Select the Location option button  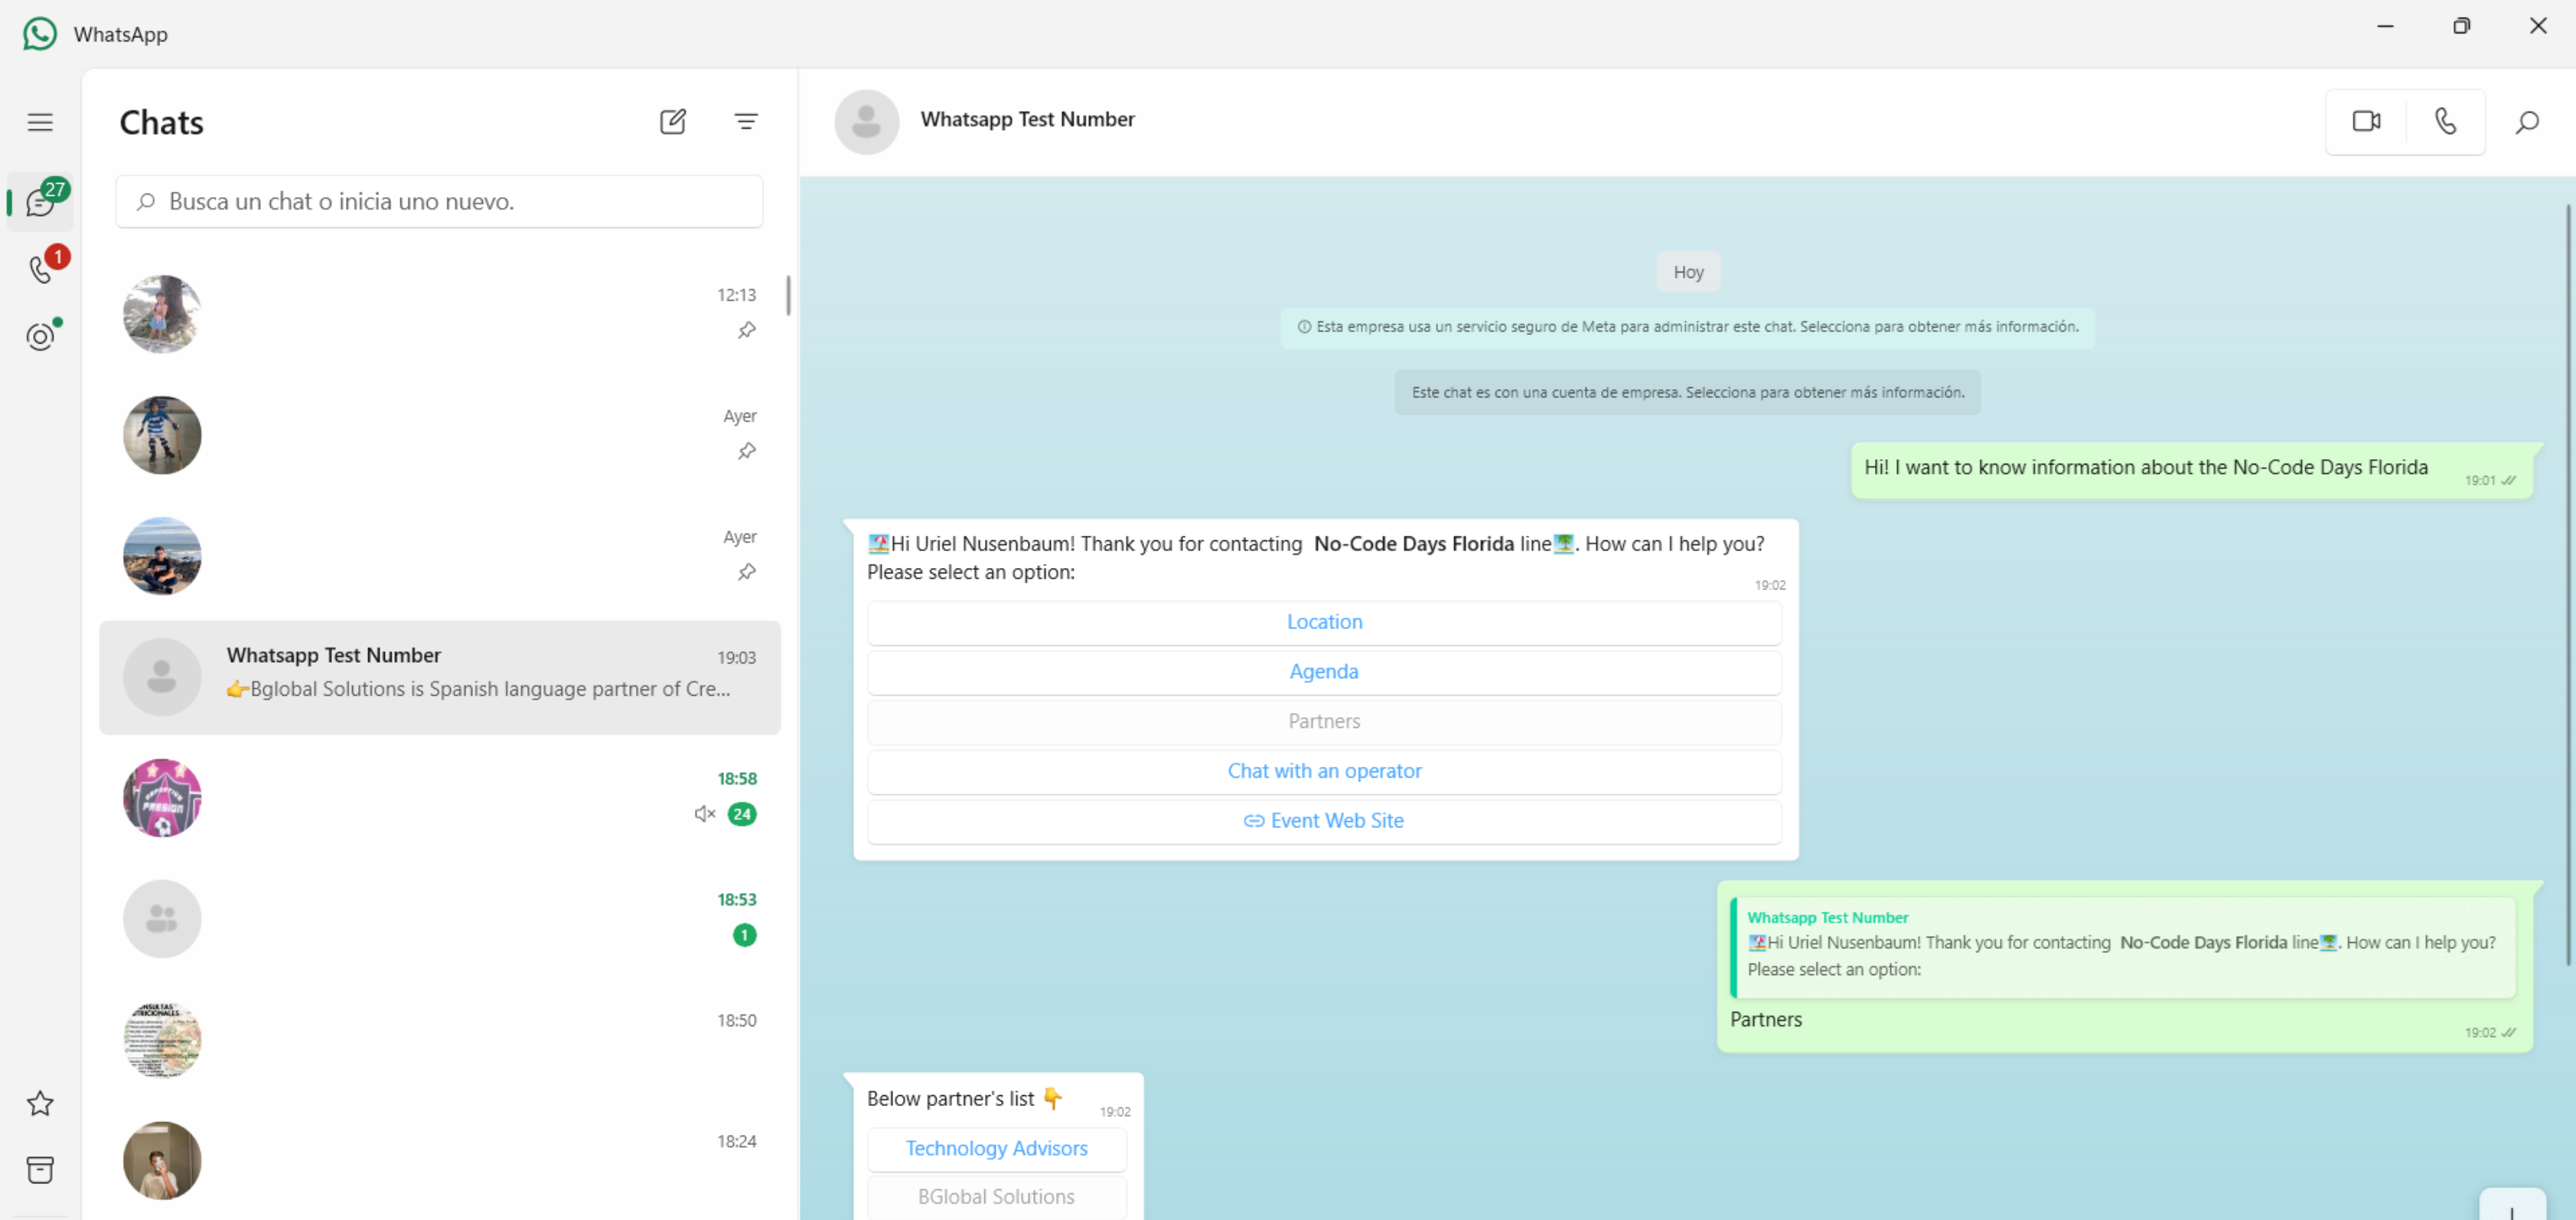[x=1324, y=622]
